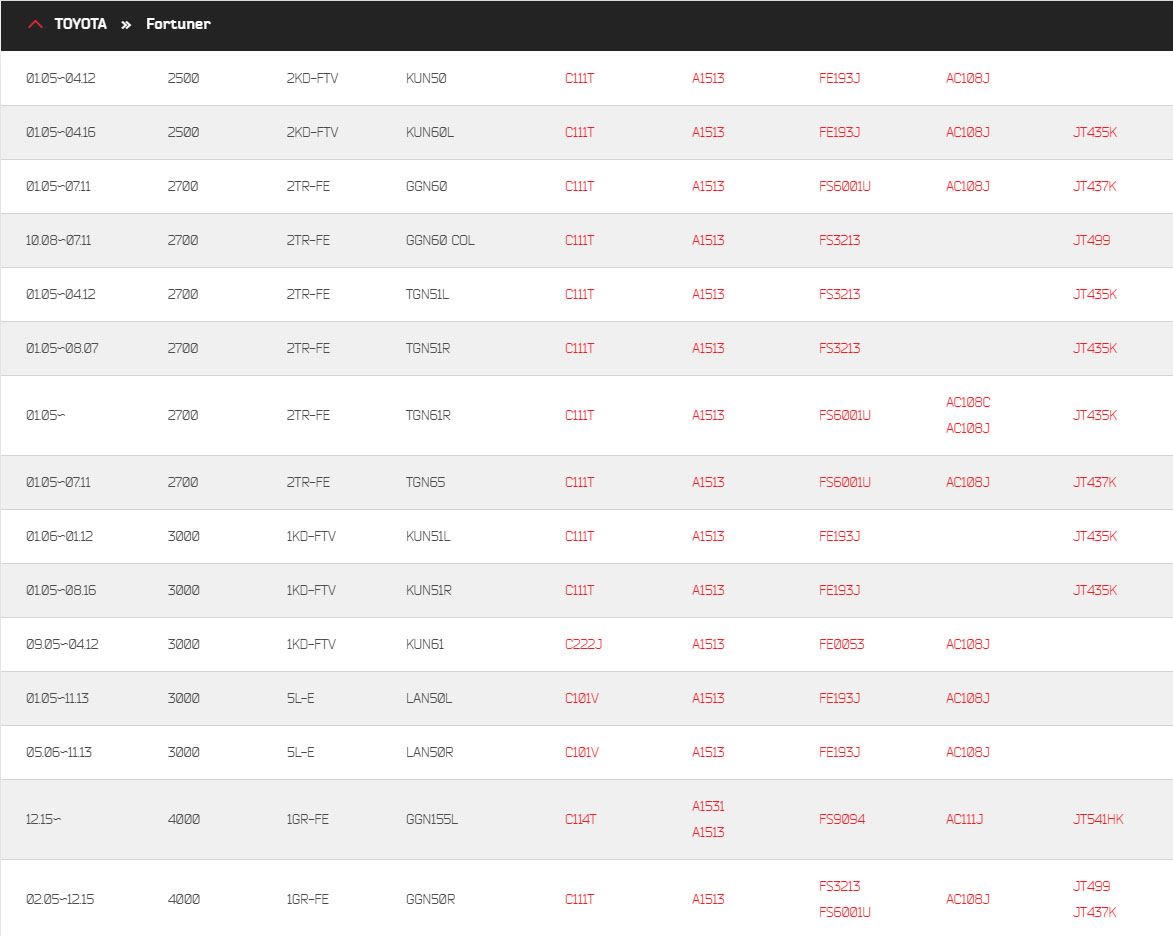
Task: Select date range 10.08~07.11
Action: (x=58, y=240)
